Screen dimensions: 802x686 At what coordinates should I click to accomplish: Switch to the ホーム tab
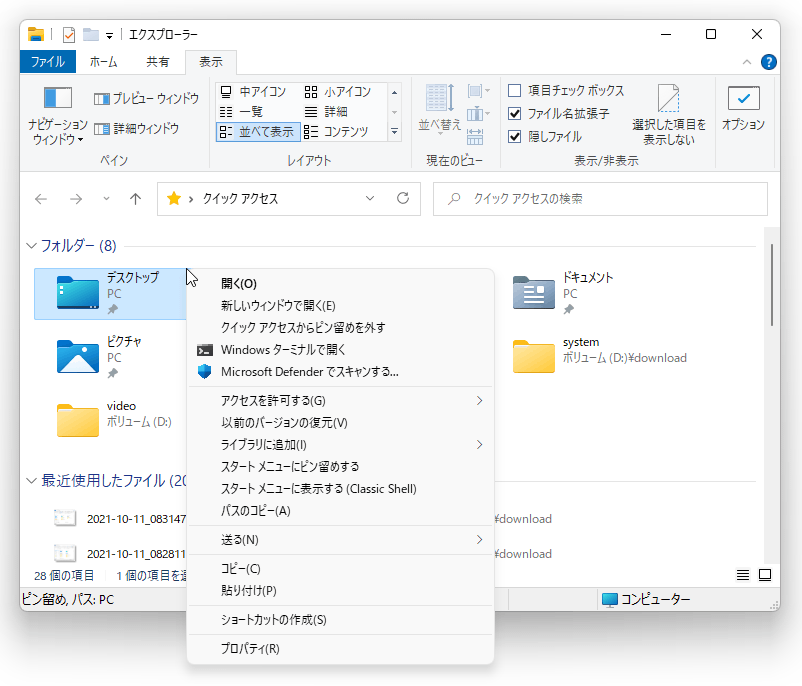103,62
